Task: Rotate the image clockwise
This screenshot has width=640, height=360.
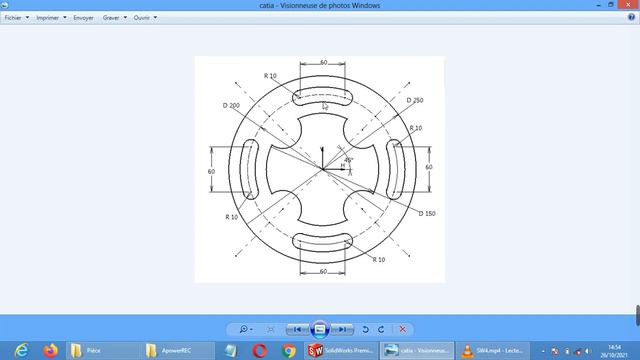Action: coord(381,329)
